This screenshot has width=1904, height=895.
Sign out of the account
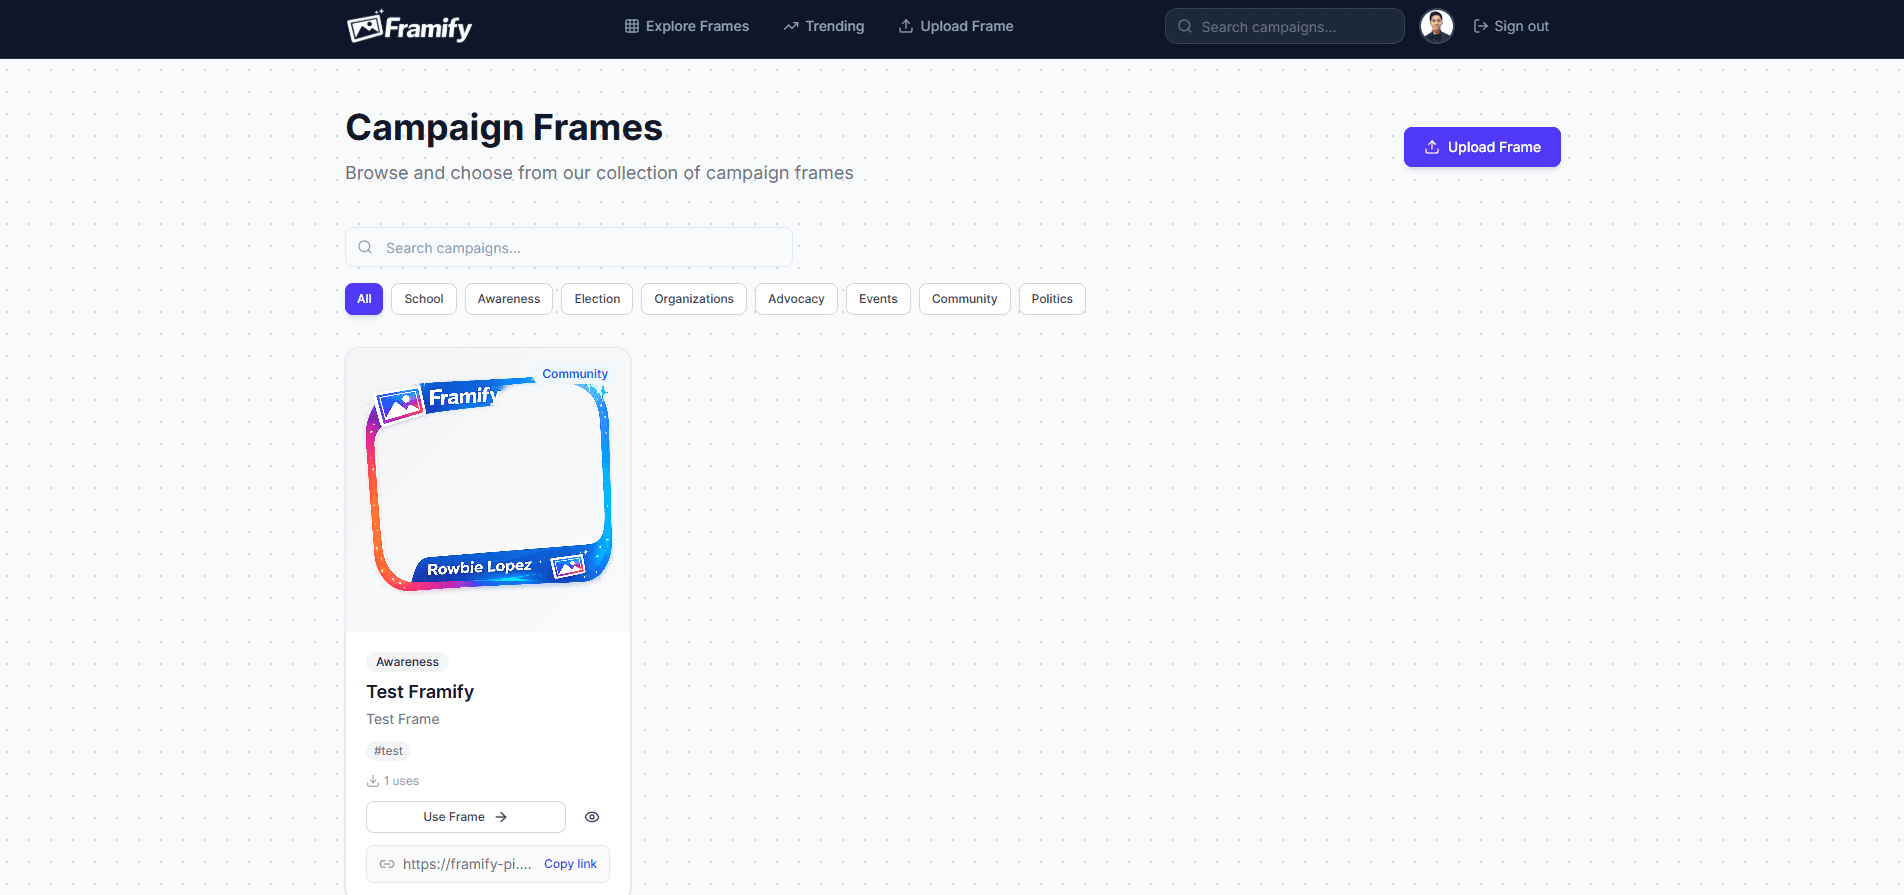(x=1511, y=26)
